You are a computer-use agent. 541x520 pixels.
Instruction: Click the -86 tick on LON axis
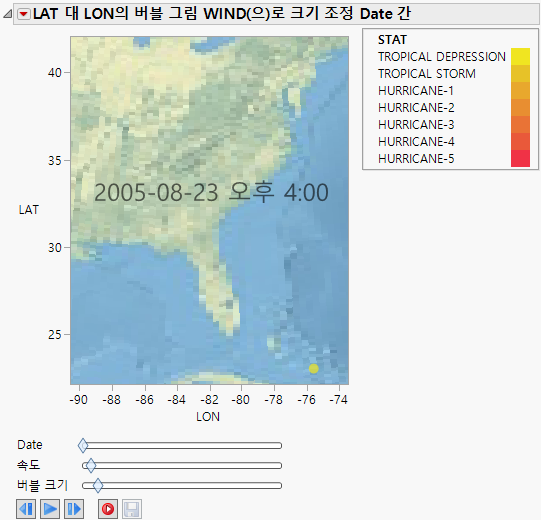click(144, 400)
